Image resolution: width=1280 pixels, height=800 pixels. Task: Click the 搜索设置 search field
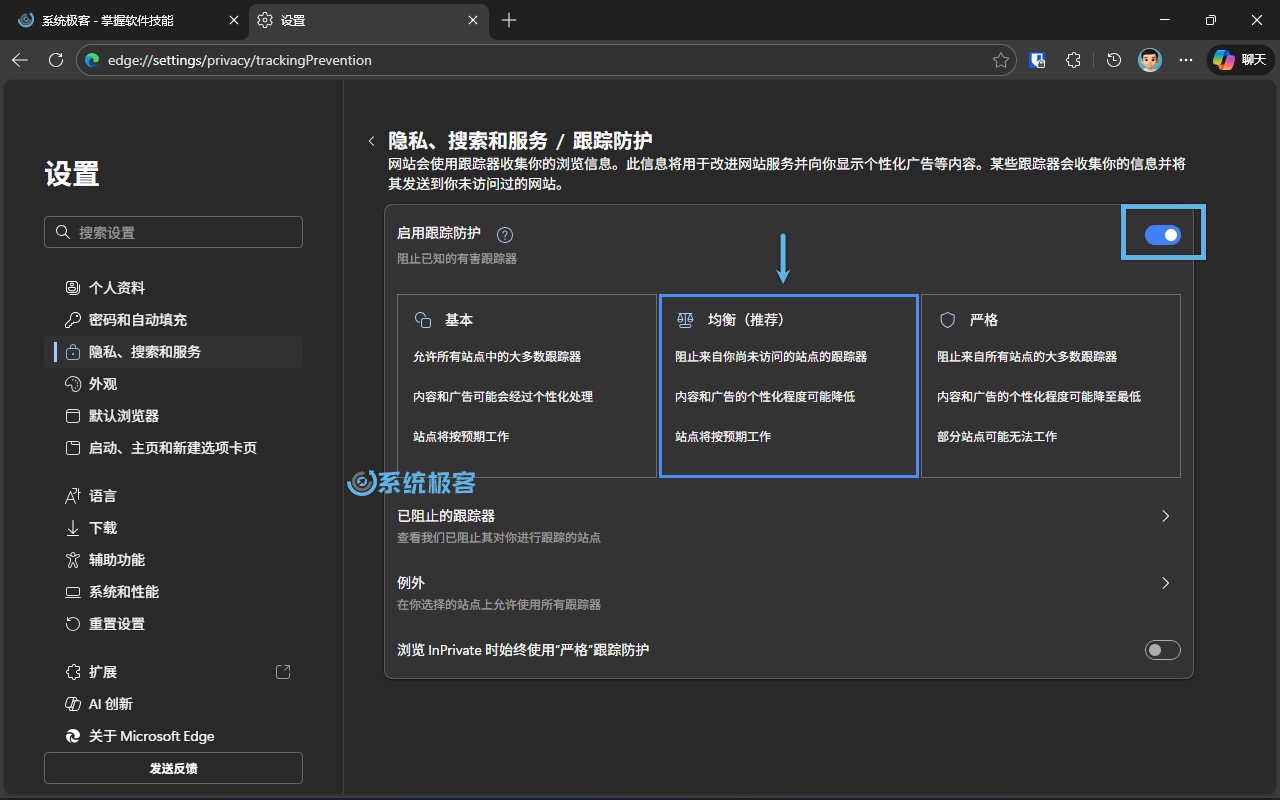click(x=173, y=231)
